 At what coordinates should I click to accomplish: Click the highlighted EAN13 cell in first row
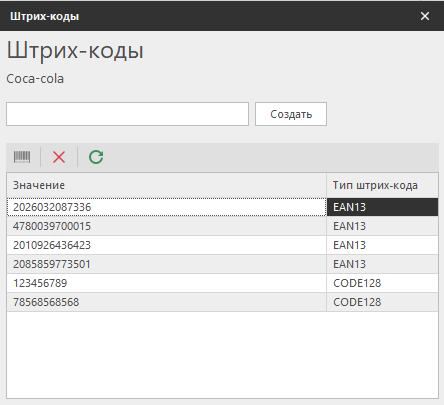coord(382,207)
